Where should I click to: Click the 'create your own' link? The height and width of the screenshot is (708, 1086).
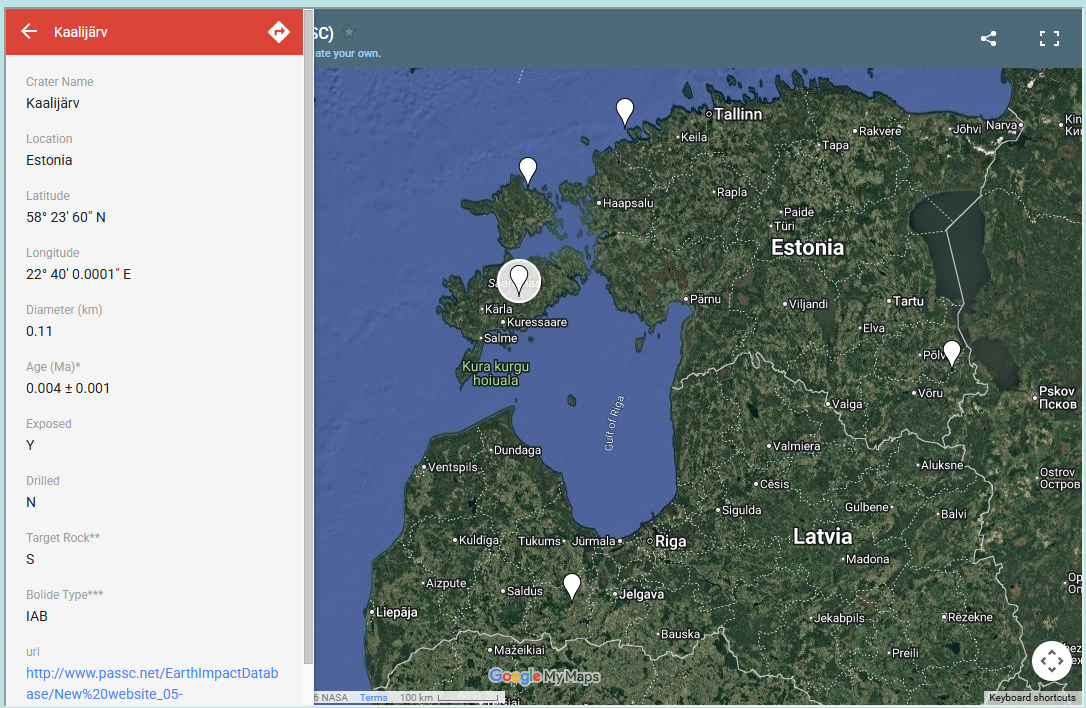[347, 53]
